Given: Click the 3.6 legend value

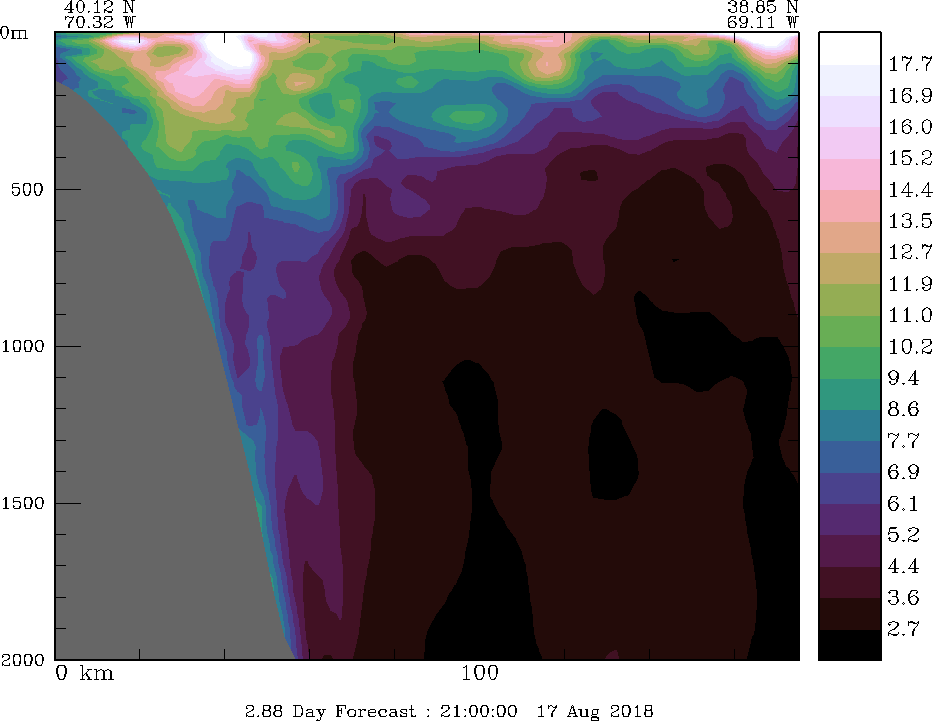Looking at the screenshot, I should (x=903, y=598).
